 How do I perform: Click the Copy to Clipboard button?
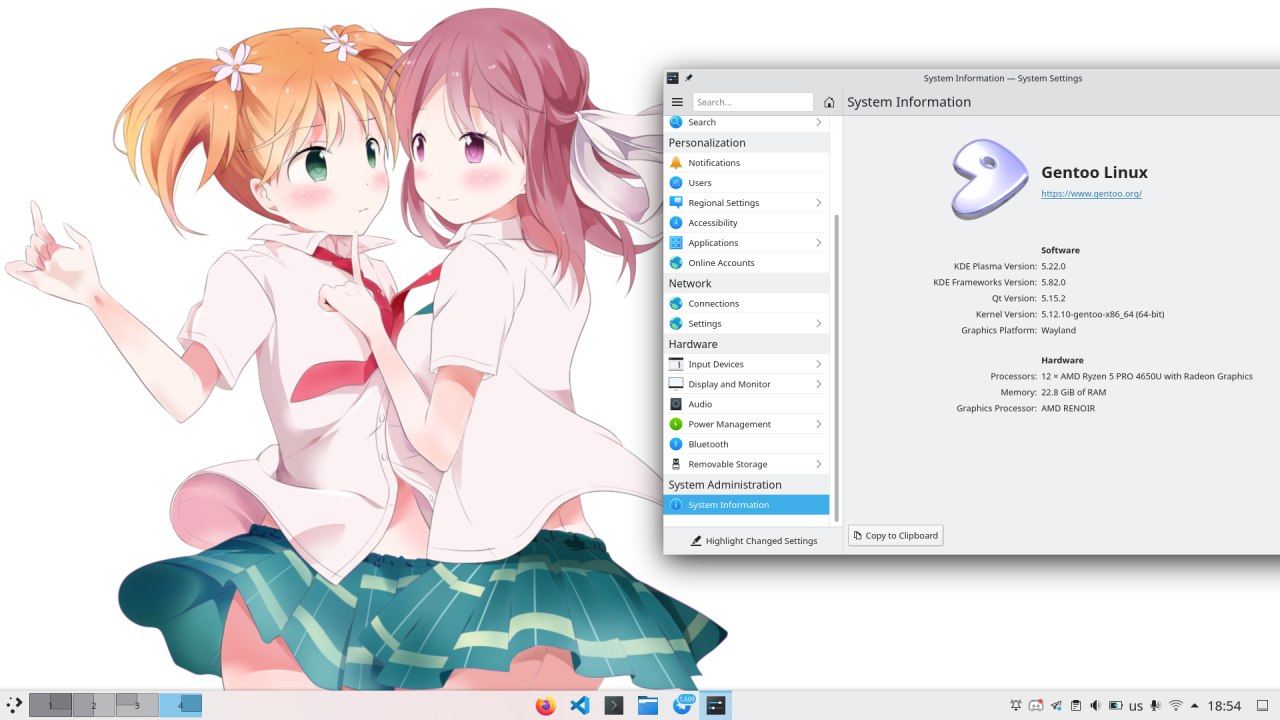(x=896, y=536)
